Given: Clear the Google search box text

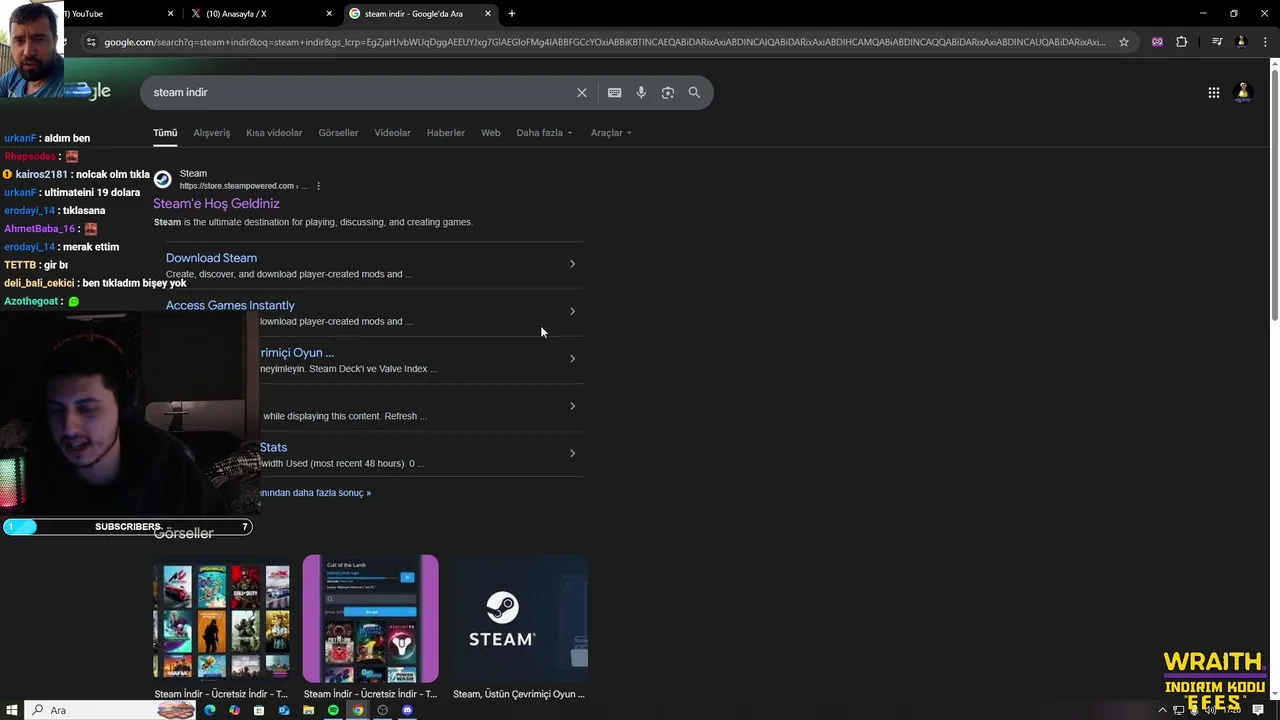Looking at the screenshot, I should pyautogui.click(x=582, y=92).
